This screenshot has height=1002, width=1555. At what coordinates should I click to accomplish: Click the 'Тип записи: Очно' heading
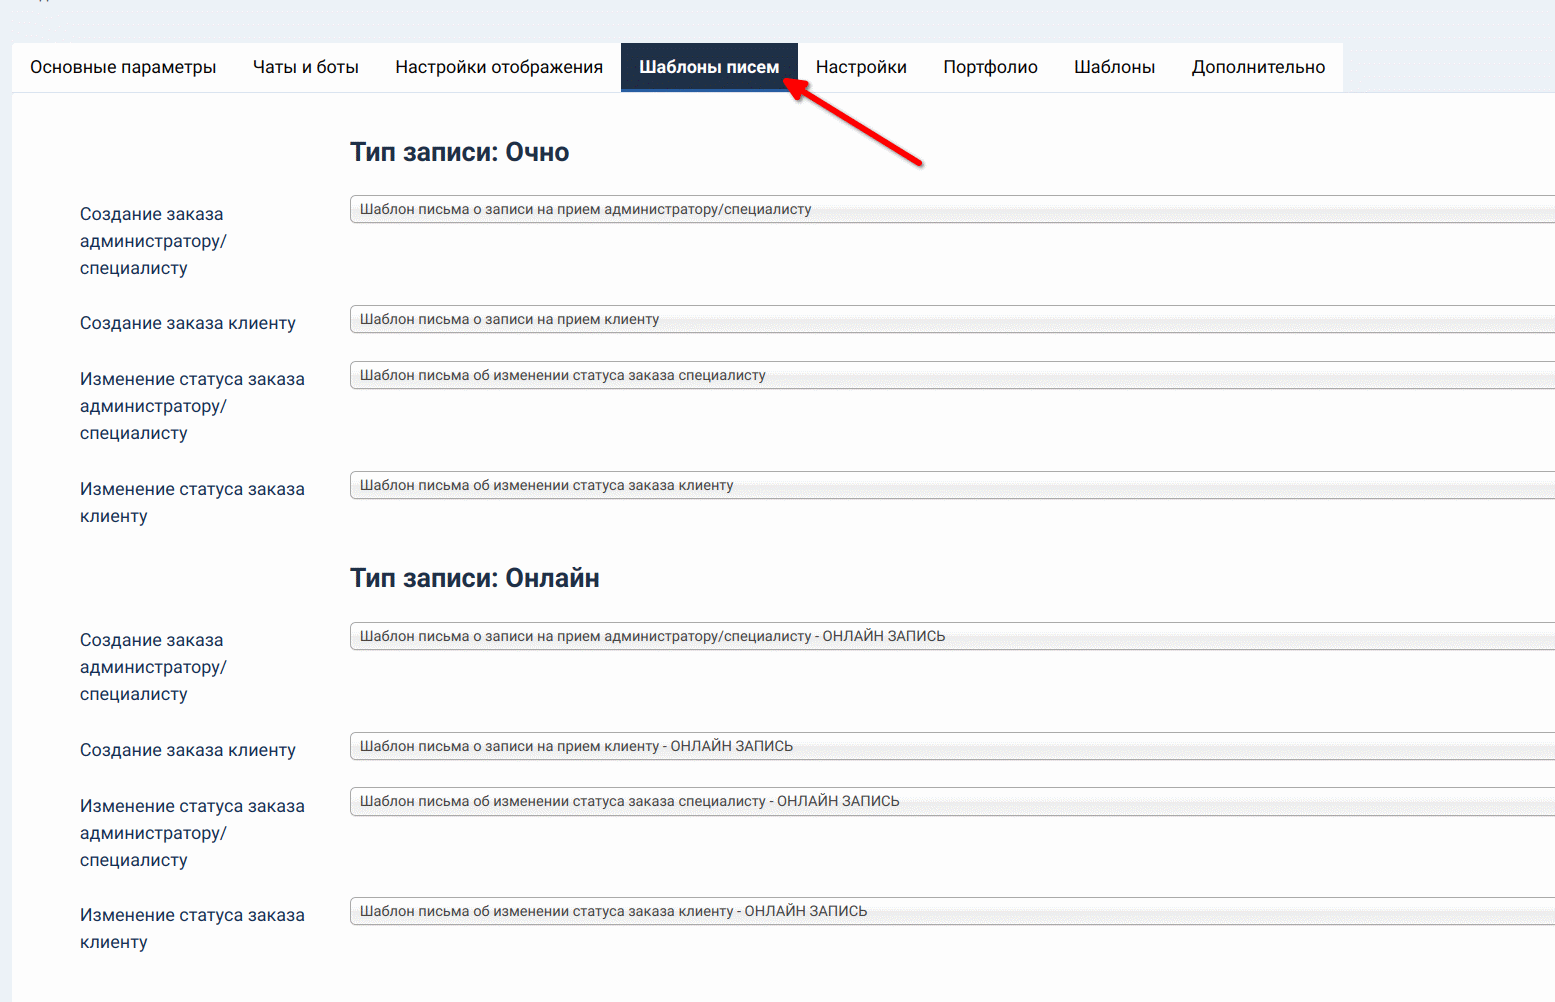pyautogui.click(x=459, y=152)
